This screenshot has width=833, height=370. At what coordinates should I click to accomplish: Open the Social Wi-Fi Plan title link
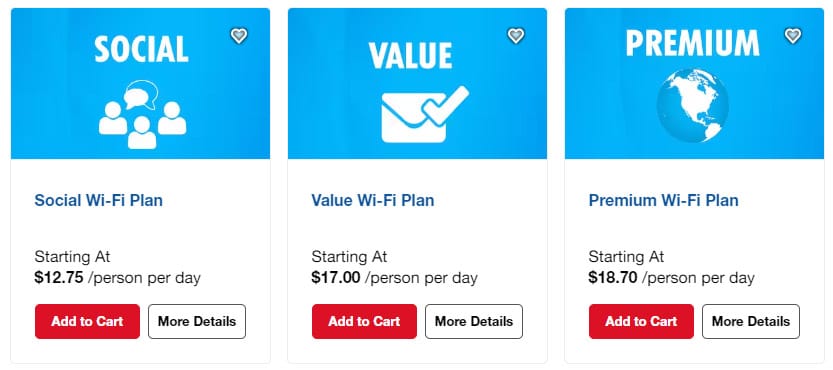coord(99,200)
